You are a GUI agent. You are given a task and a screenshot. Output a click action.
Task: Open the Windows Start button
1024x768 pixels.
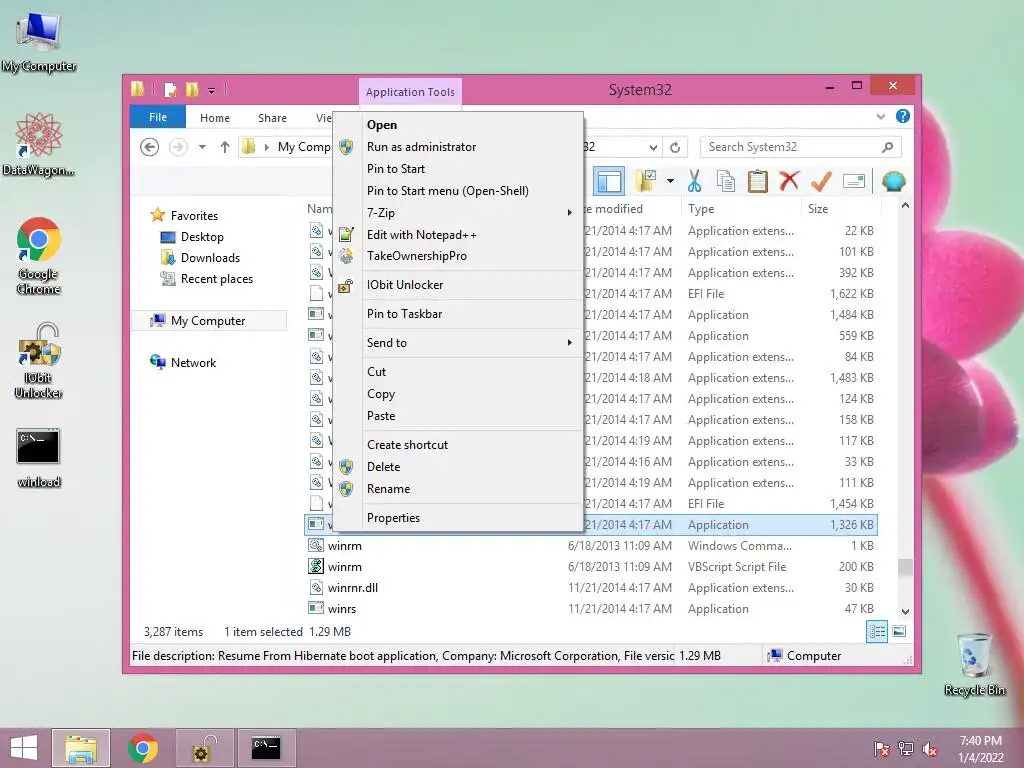(24, 748)
